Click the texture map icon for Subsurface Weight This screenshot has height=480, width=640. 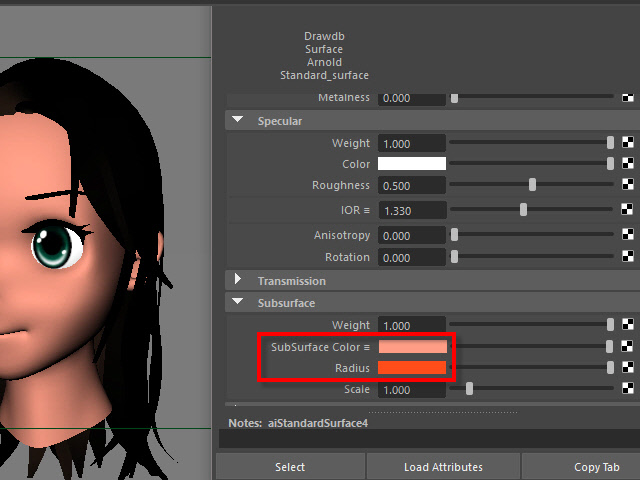pos(627,325)
